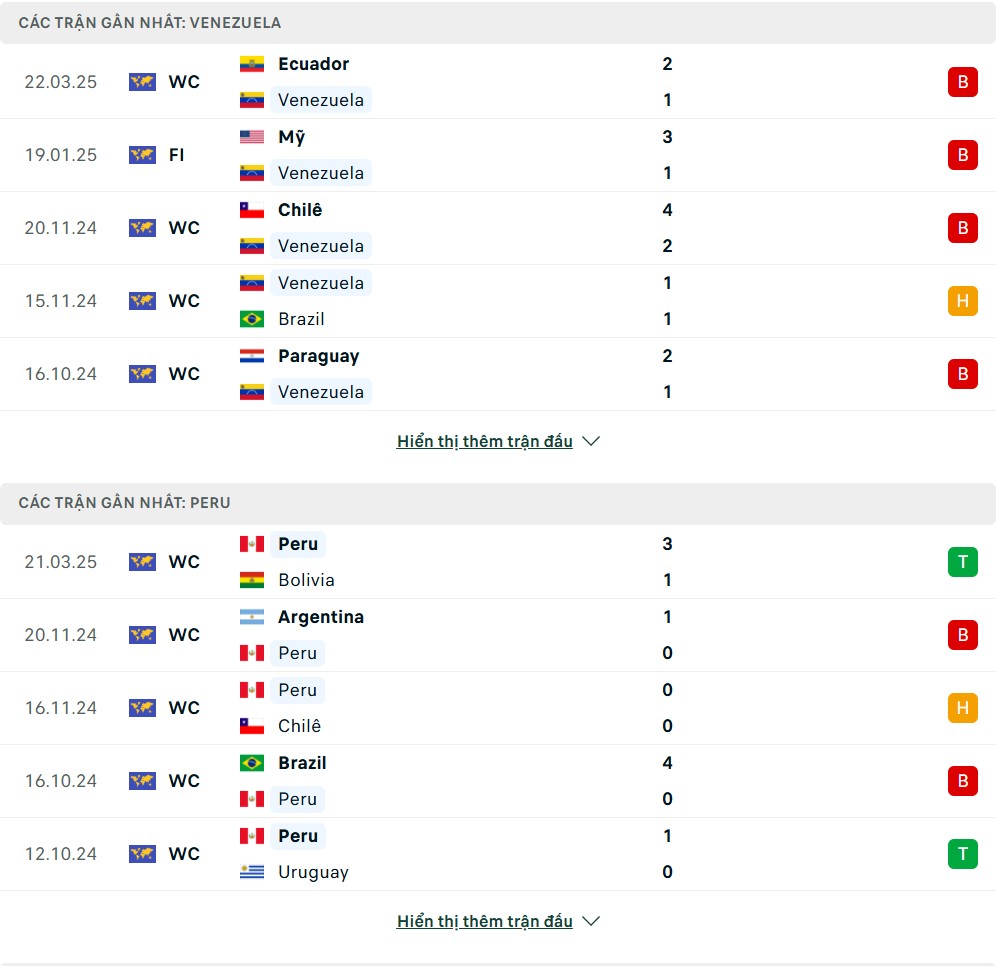
Task: Click the Uruguay flag icon
Action: pos(252,872)
